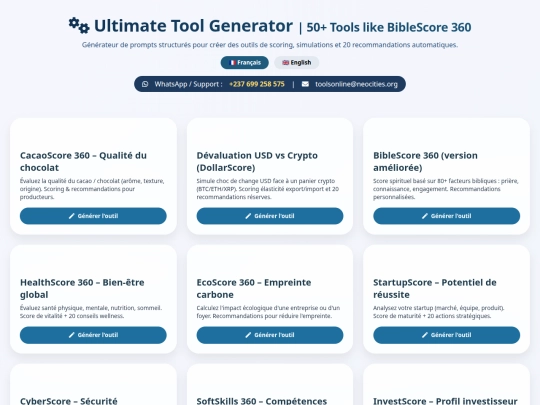Click "50+ Tools like BibleScore 360" text

click(389, 27)
